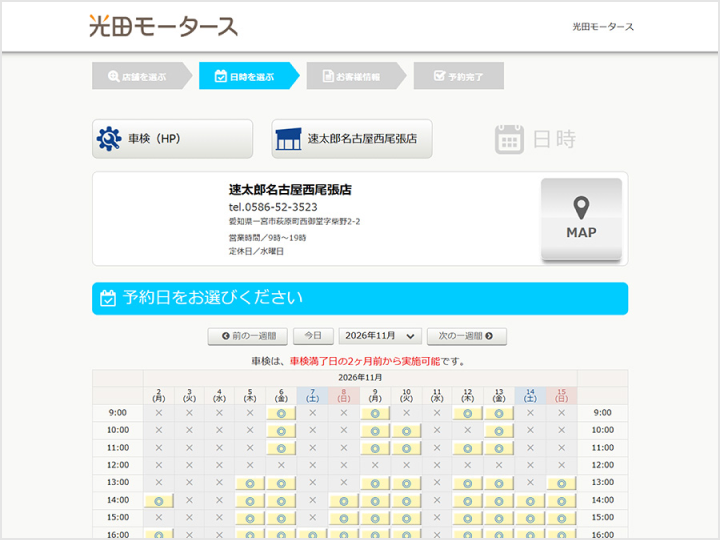Click the 速太郎名古屋西尾張店 store button
The image size is (720, 540).
point(352,139)
